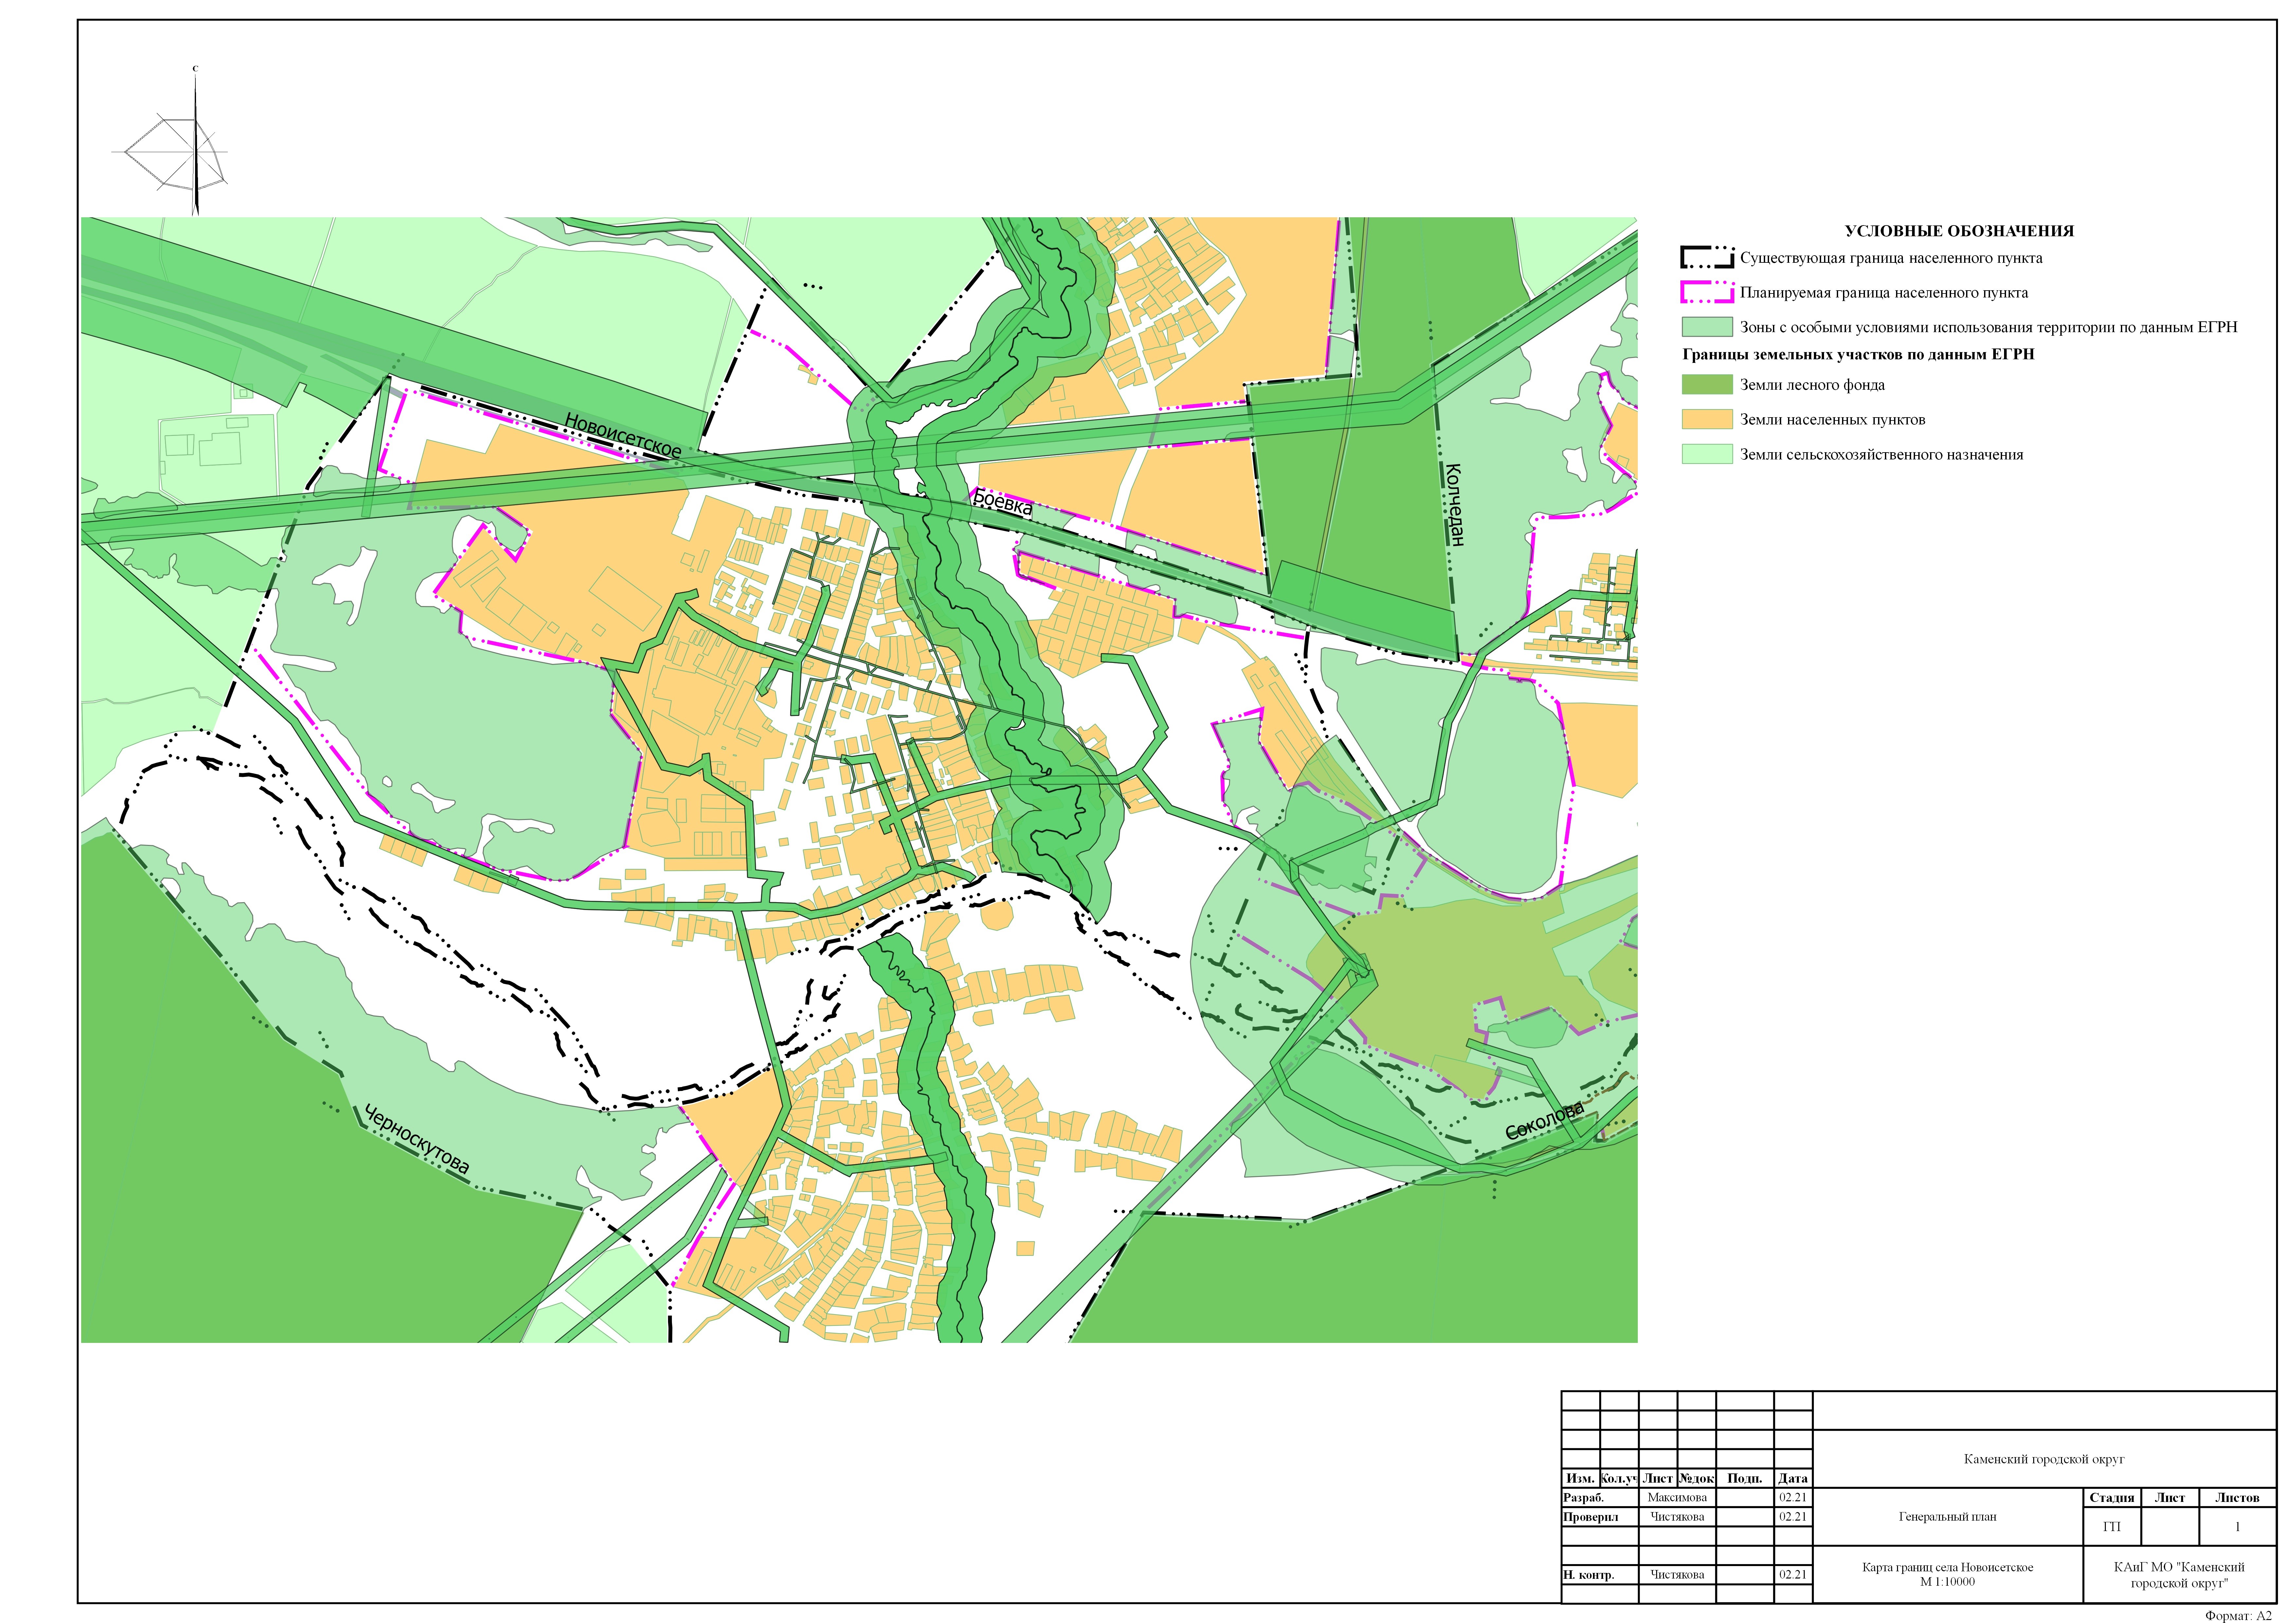
Task: Click the 'Соколова' map label
Action: [1545, 1121]
